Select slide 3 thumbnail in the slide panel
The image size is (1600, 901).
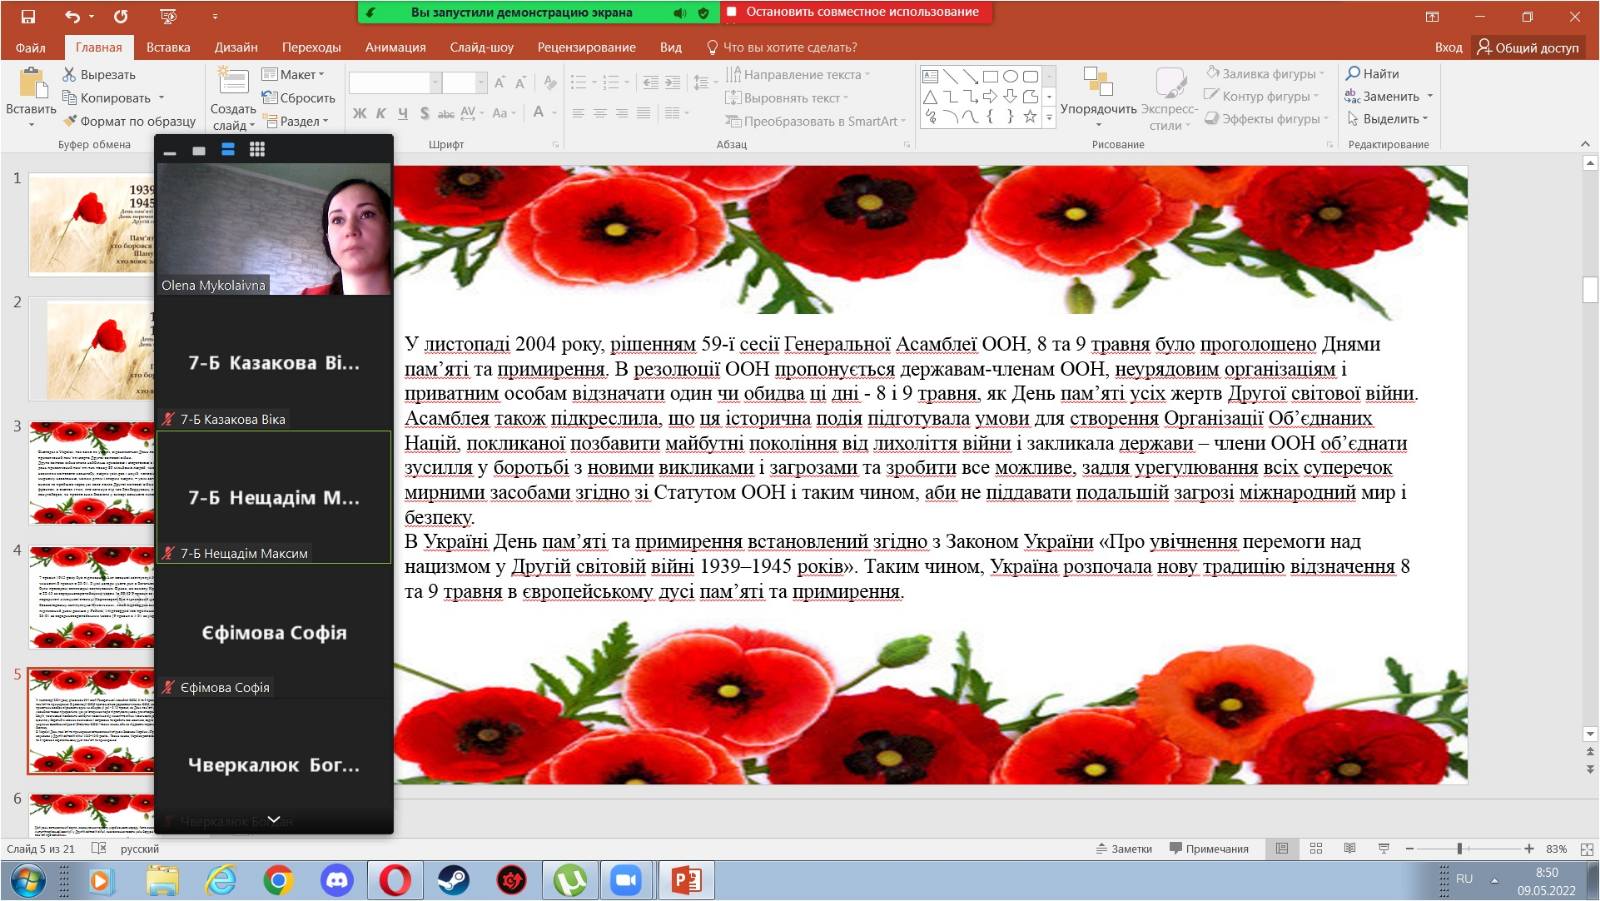(91, 473)
